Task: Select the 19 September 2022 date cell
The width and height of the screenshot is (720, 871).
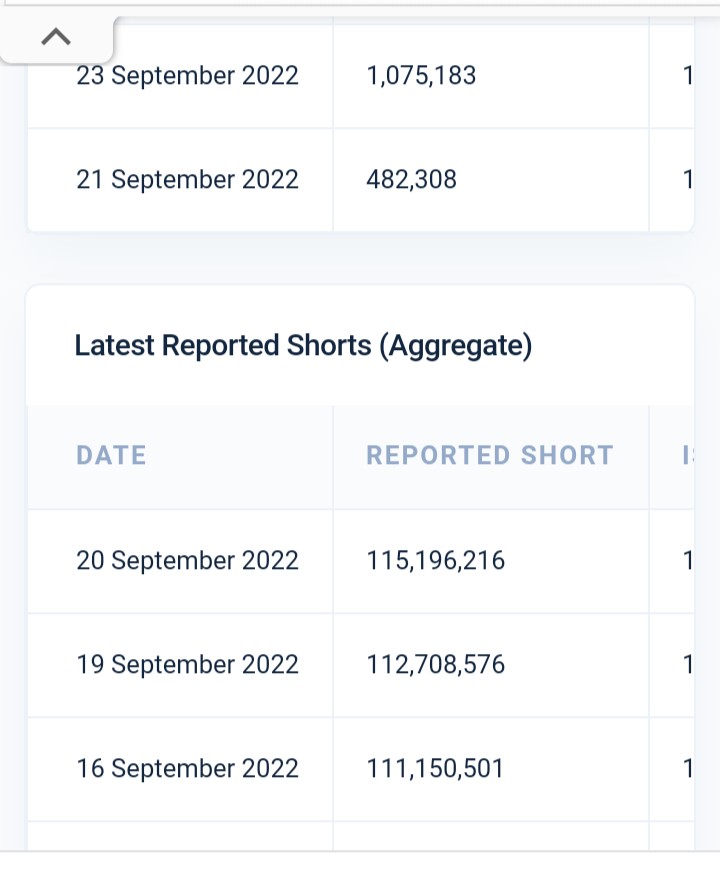Action: pos(180,665)
